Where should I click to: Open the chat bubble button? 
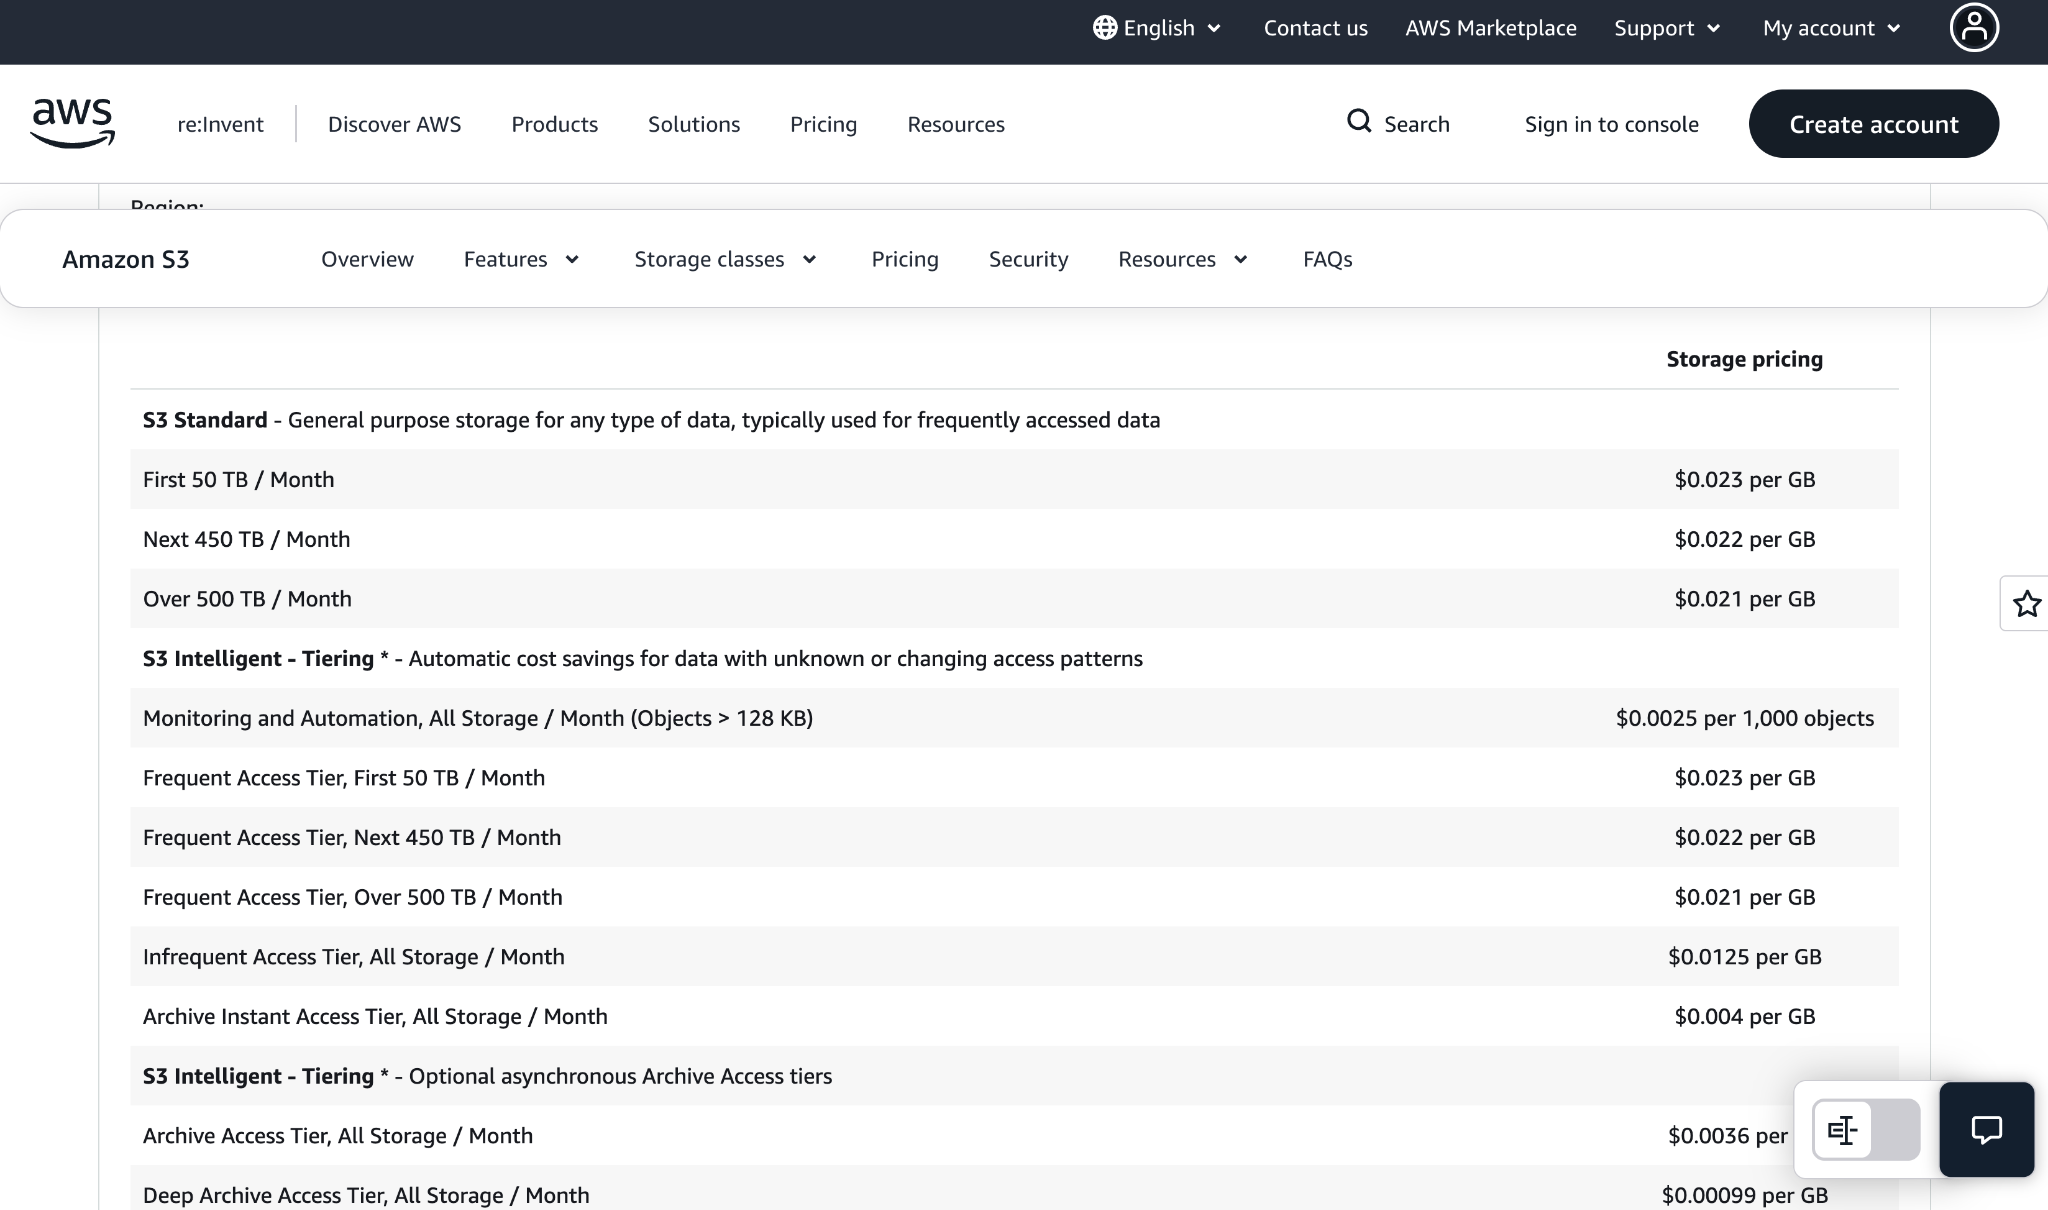tap(1986, 1130)
